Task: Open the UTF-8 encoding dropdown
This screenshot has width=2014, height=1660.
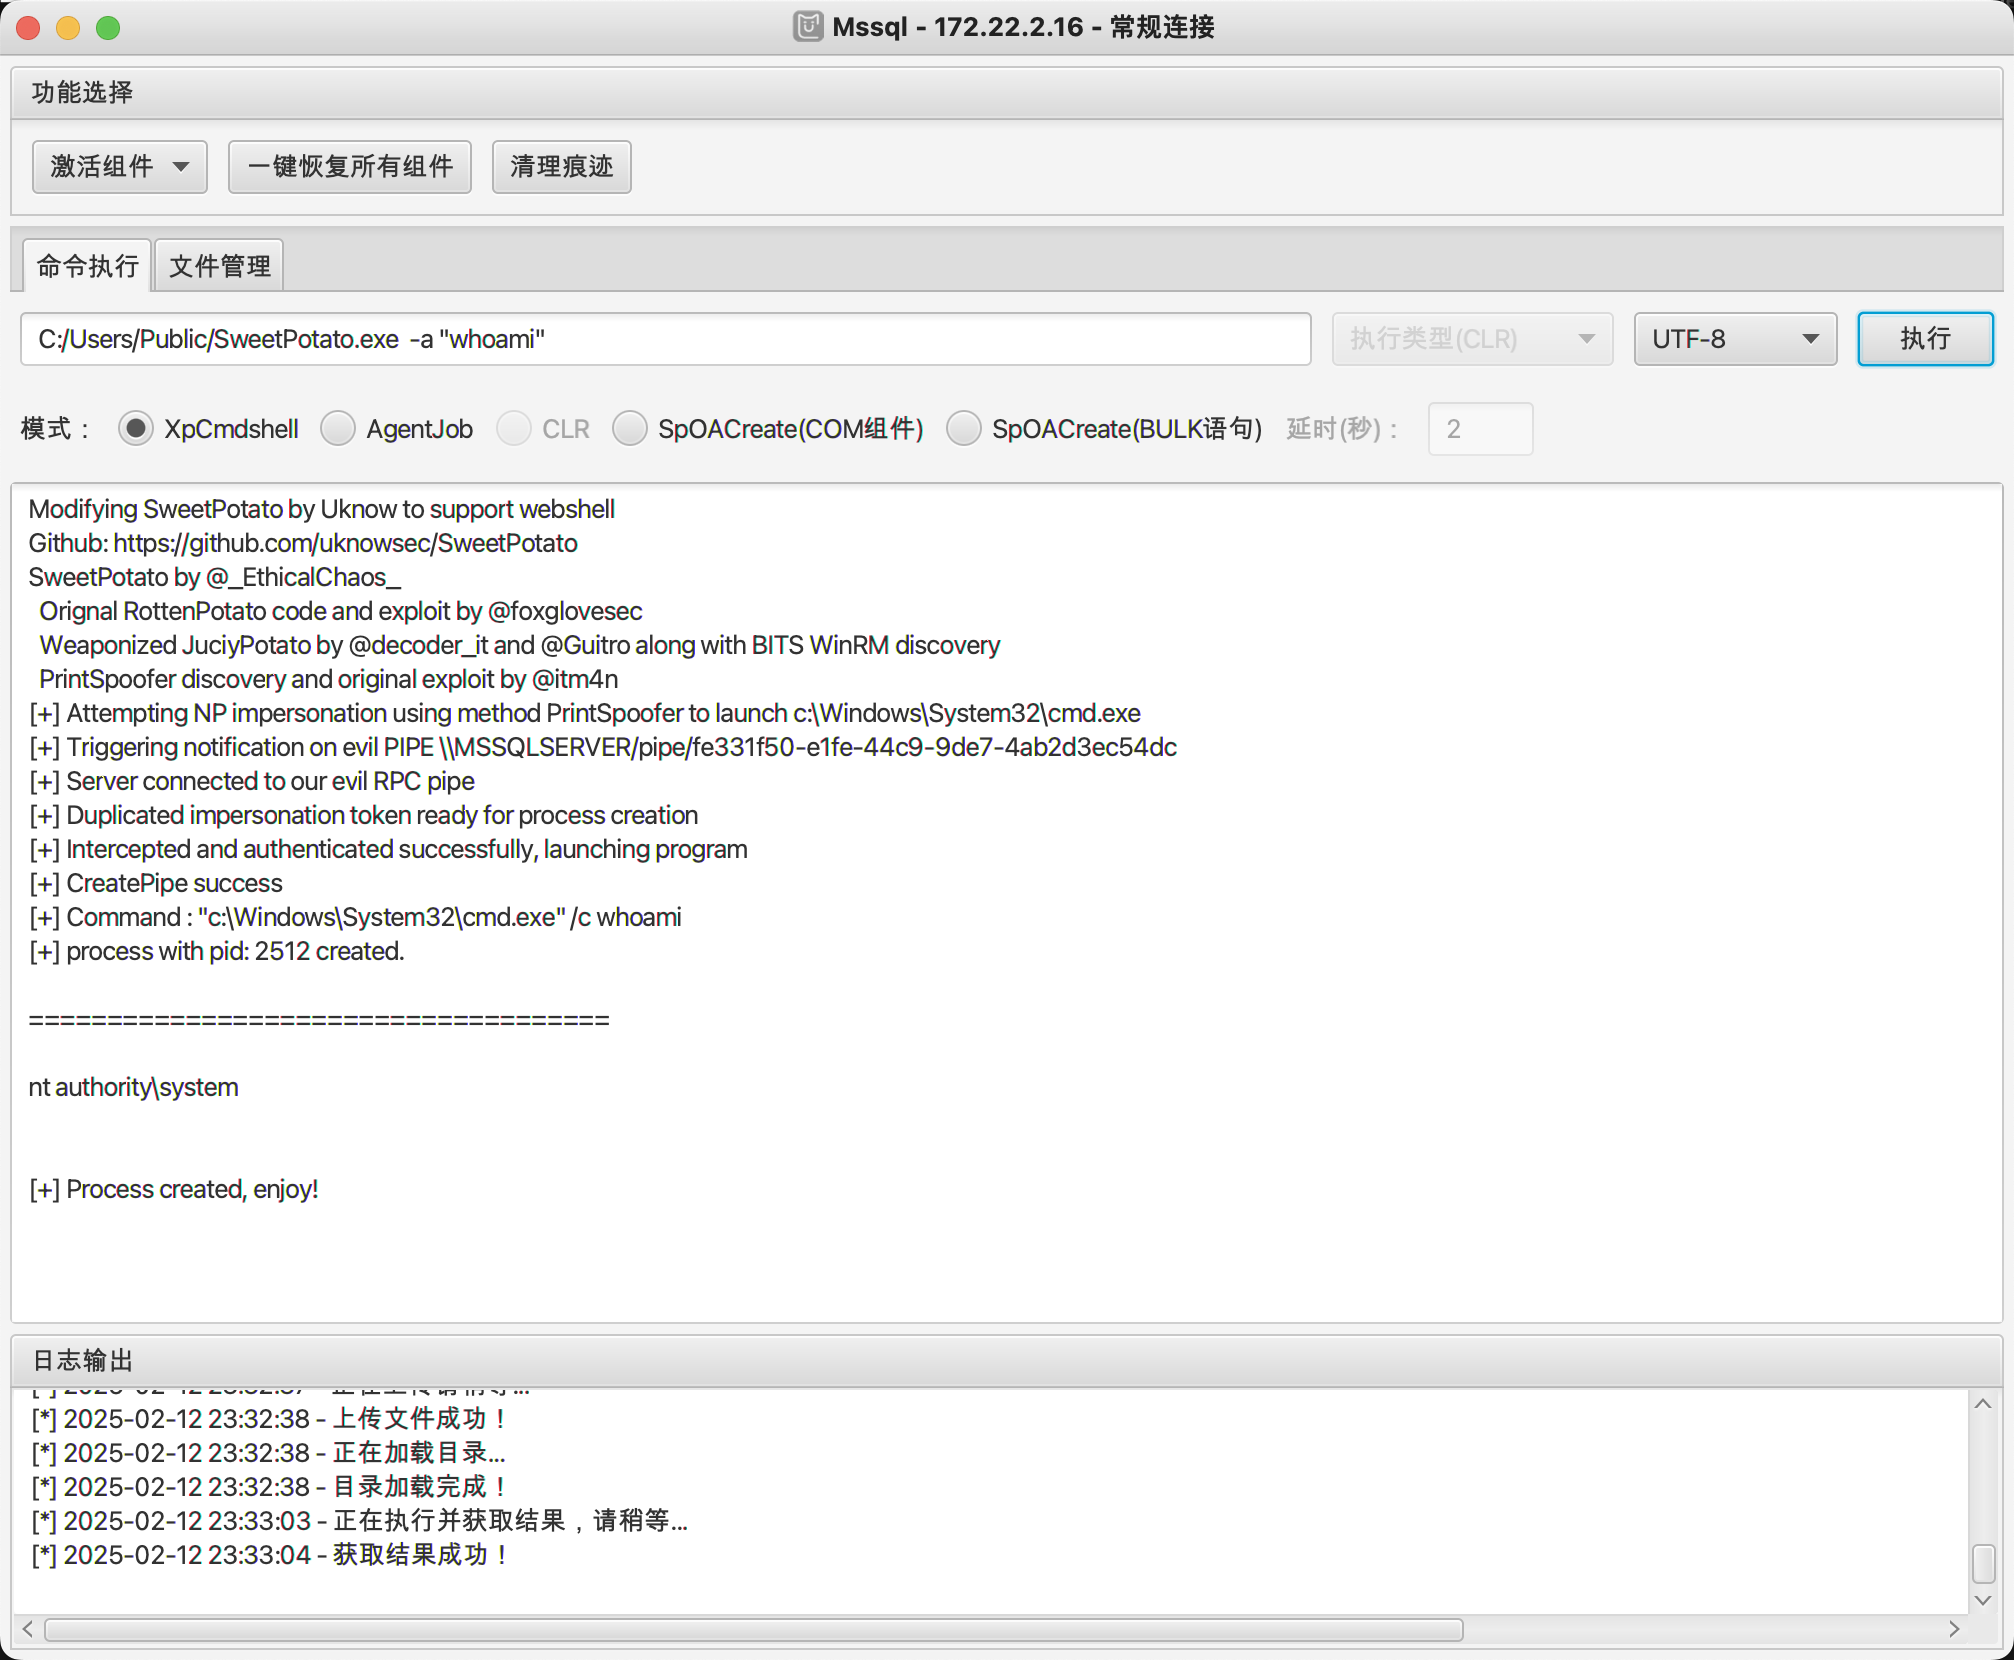Action: tap(1735, 339)
